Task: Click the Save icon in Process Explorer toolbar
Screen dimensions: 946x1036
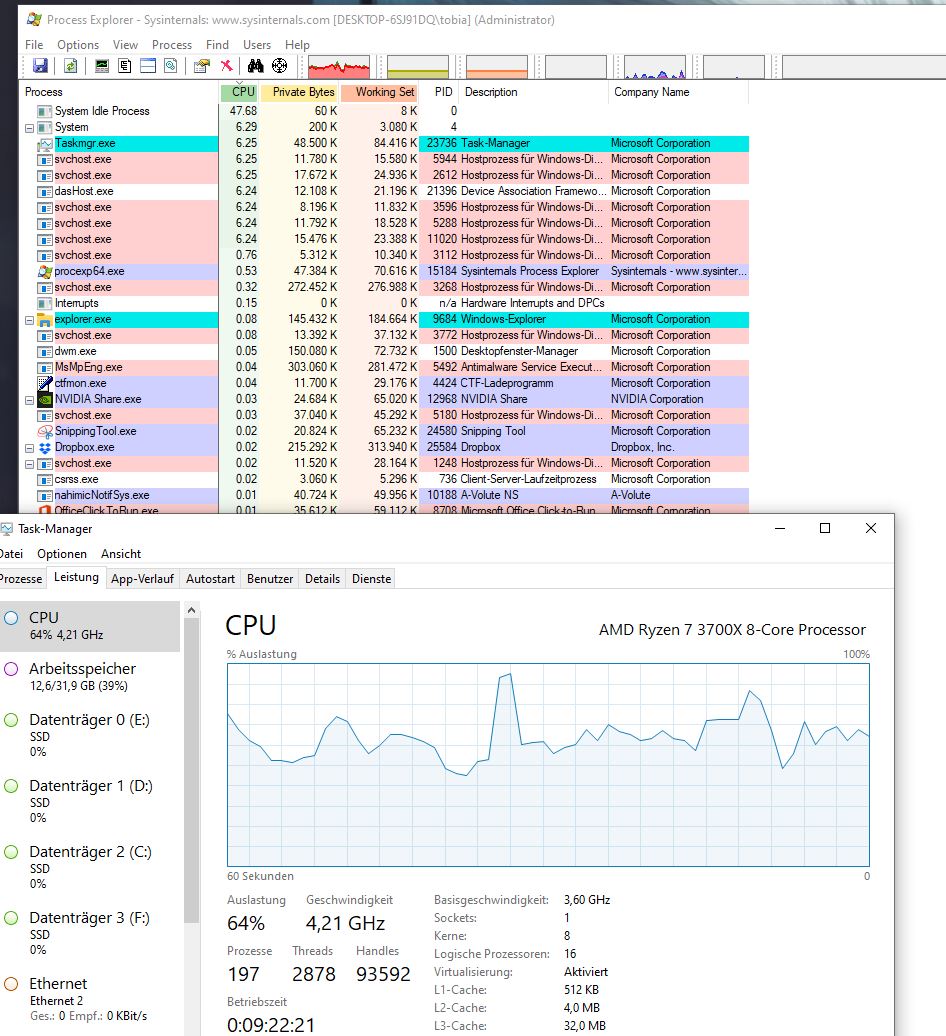Action: pos(40,65)
